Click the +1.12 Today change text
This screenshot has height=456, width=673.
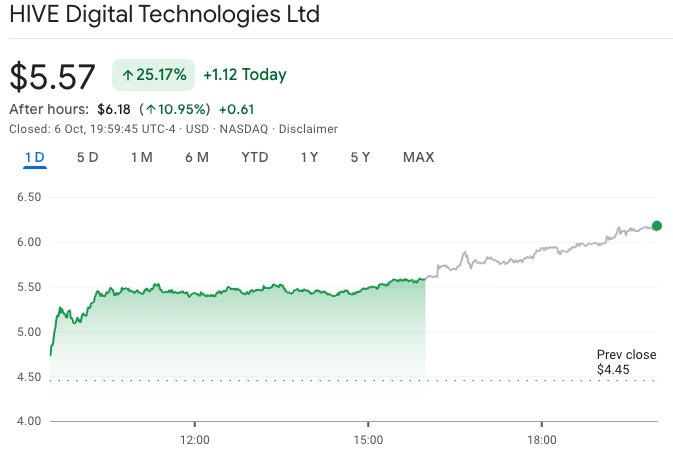click(x=244, y=75)
